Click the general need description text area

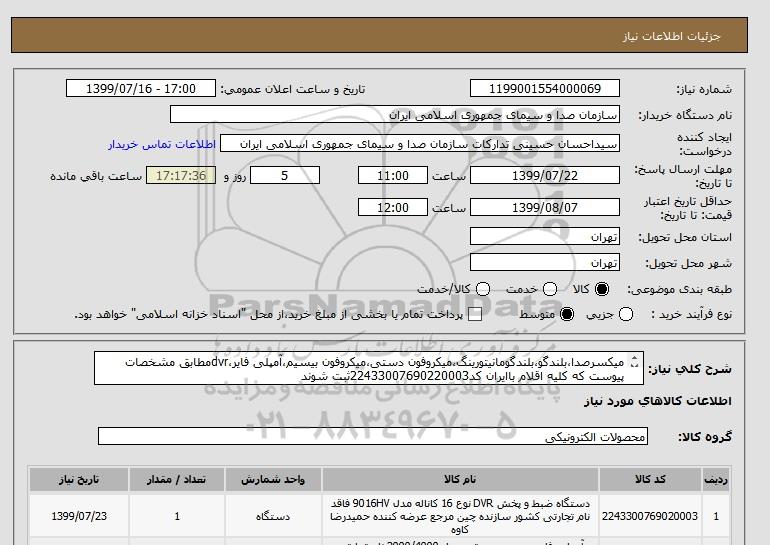[369, 368]
